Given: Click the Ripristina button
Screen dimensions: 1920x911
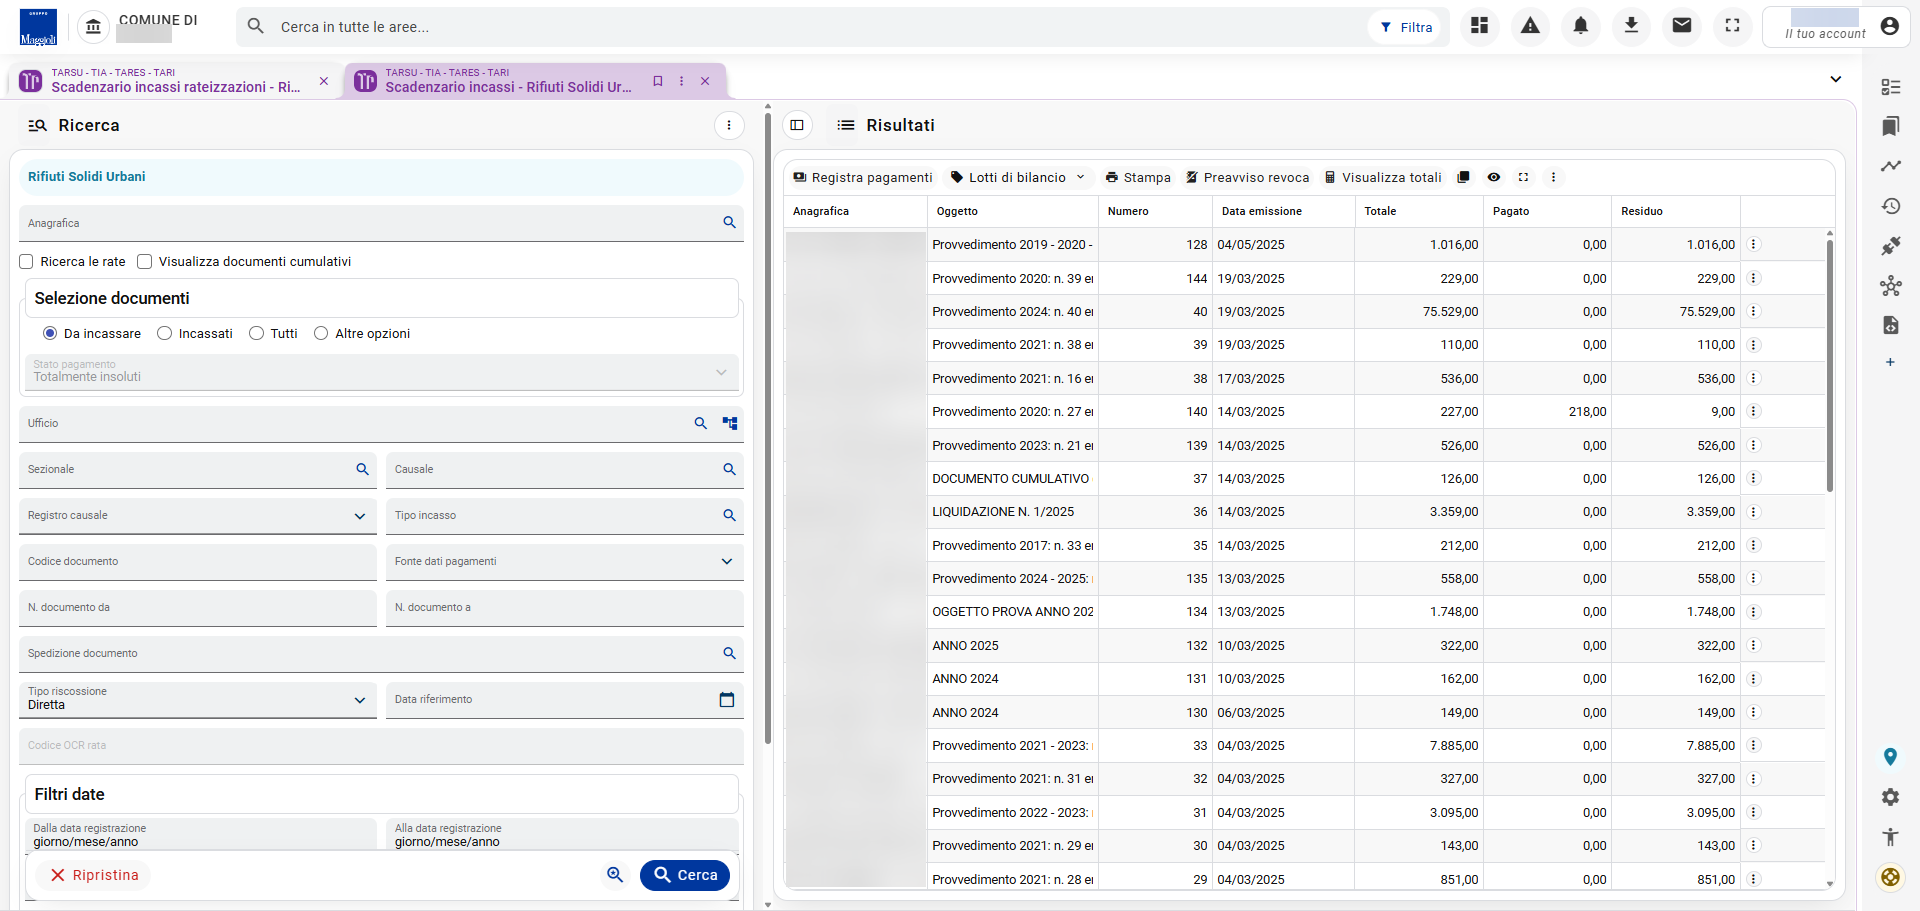Looking at the screenshot, I should click(94, 875).
